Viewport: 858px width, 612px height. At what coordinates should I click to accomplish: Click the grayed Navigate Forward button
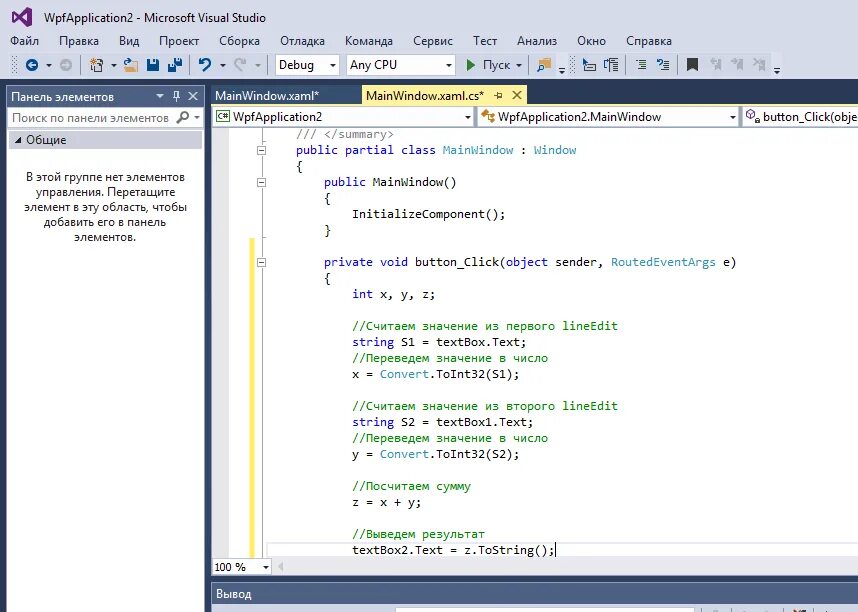pos(66,65)
